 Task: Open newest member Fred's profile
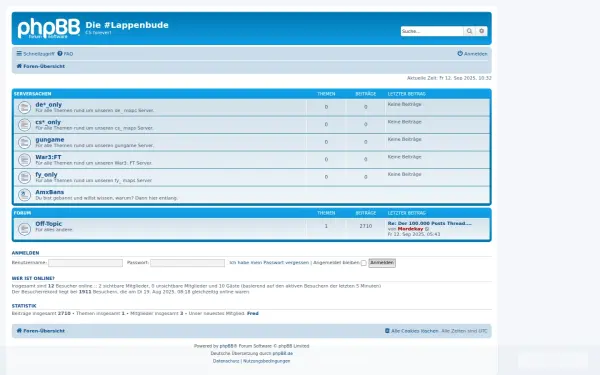253,313
